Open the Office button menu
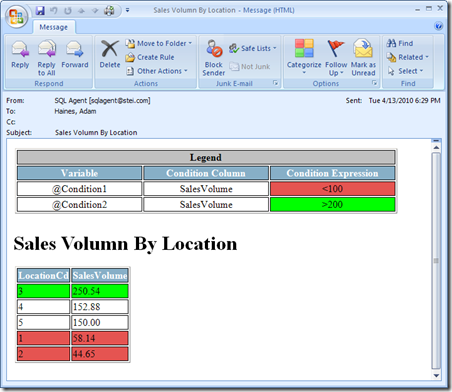 click(17, 16)
